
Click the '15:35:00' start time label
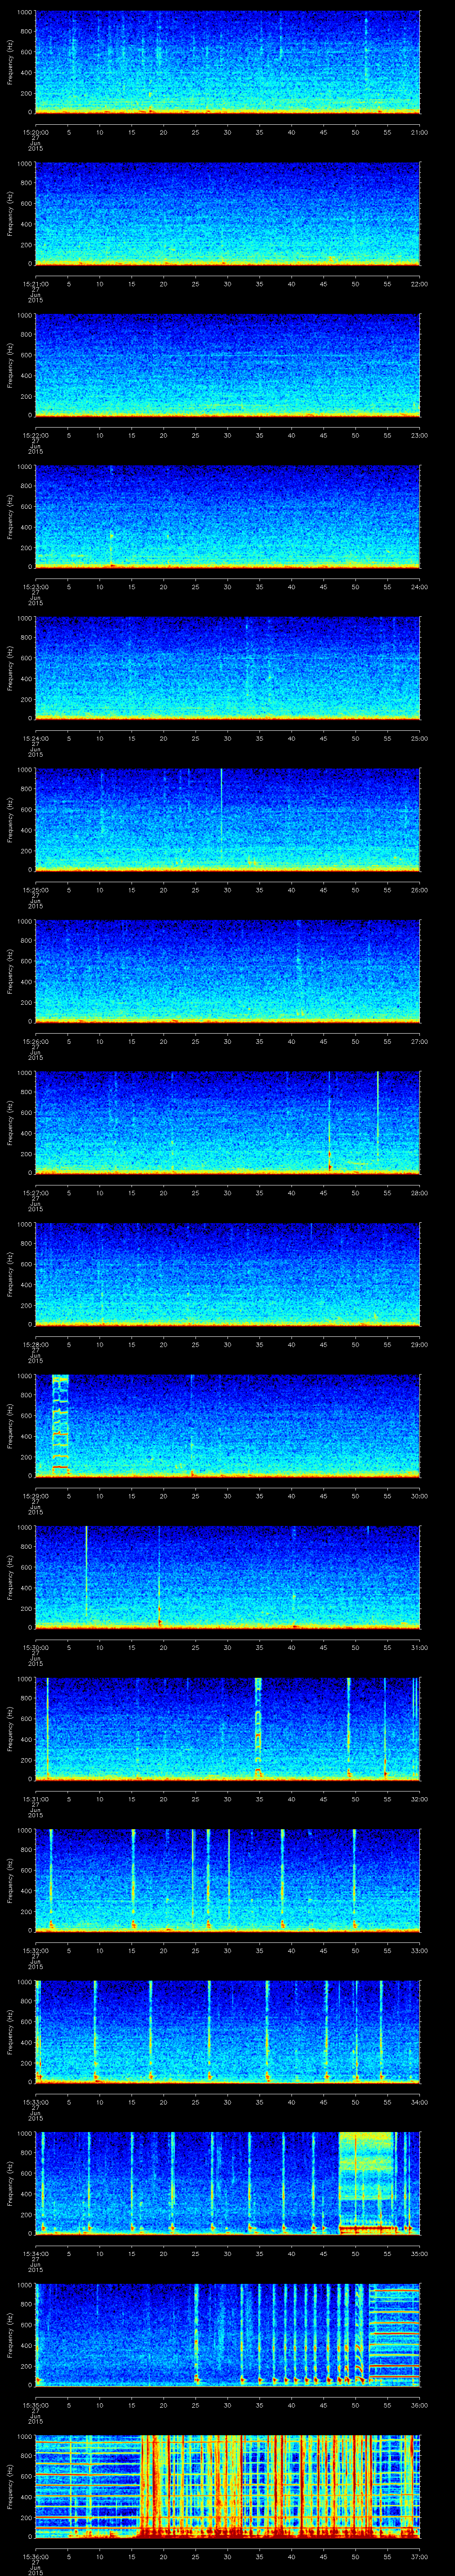click(x=35, y=2404)
